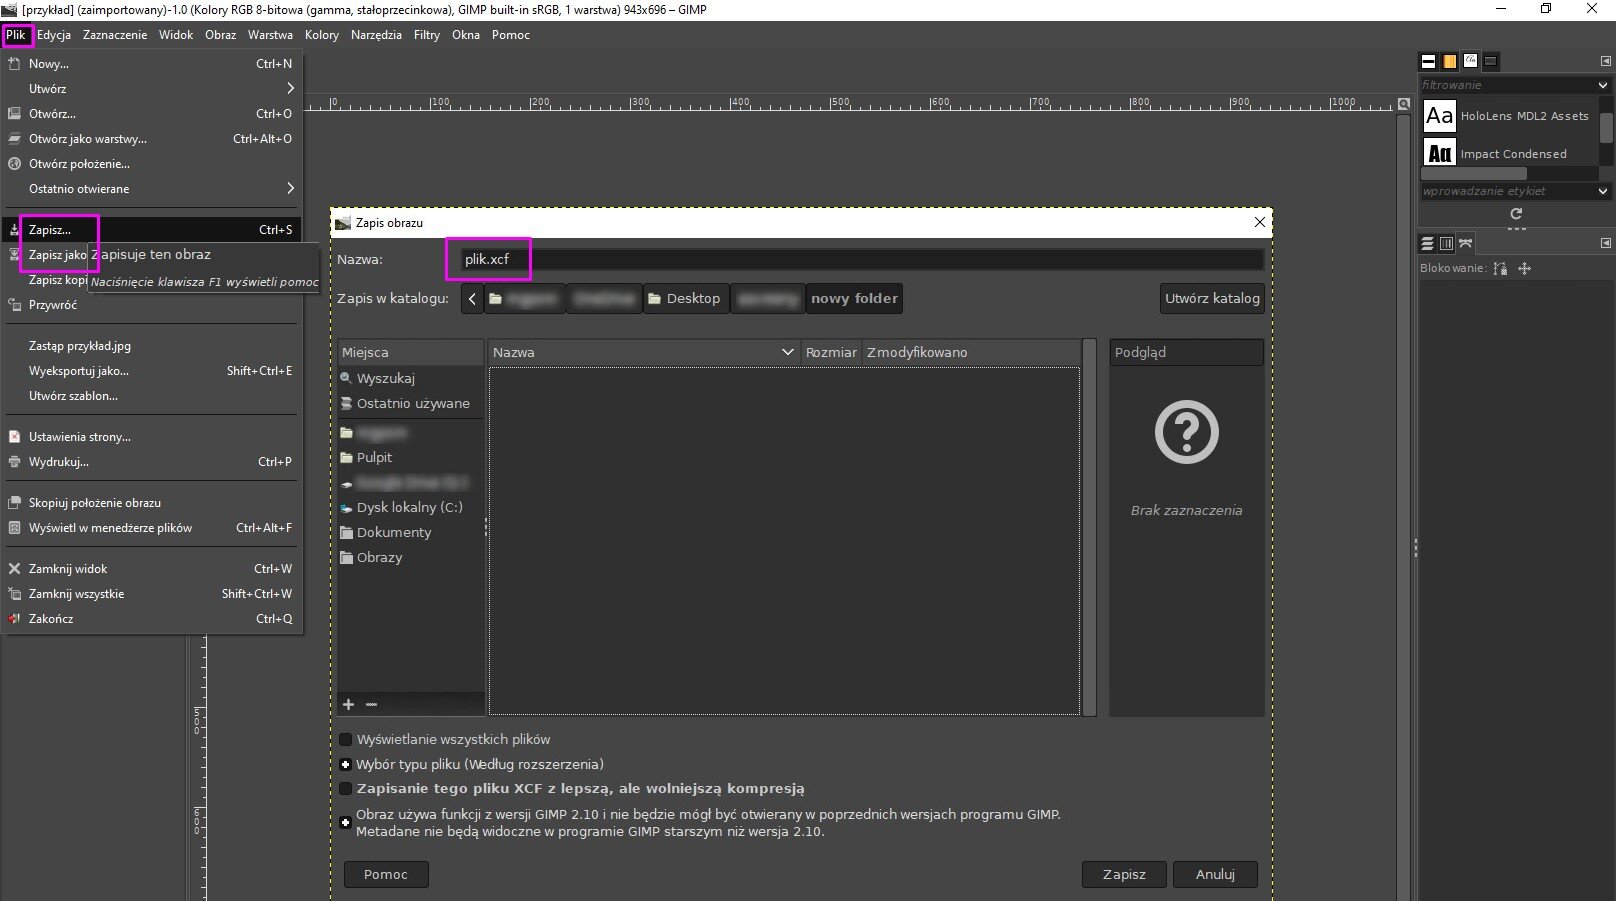
Task: Click the add bookmark plus icon
Action: click(348, 705)
